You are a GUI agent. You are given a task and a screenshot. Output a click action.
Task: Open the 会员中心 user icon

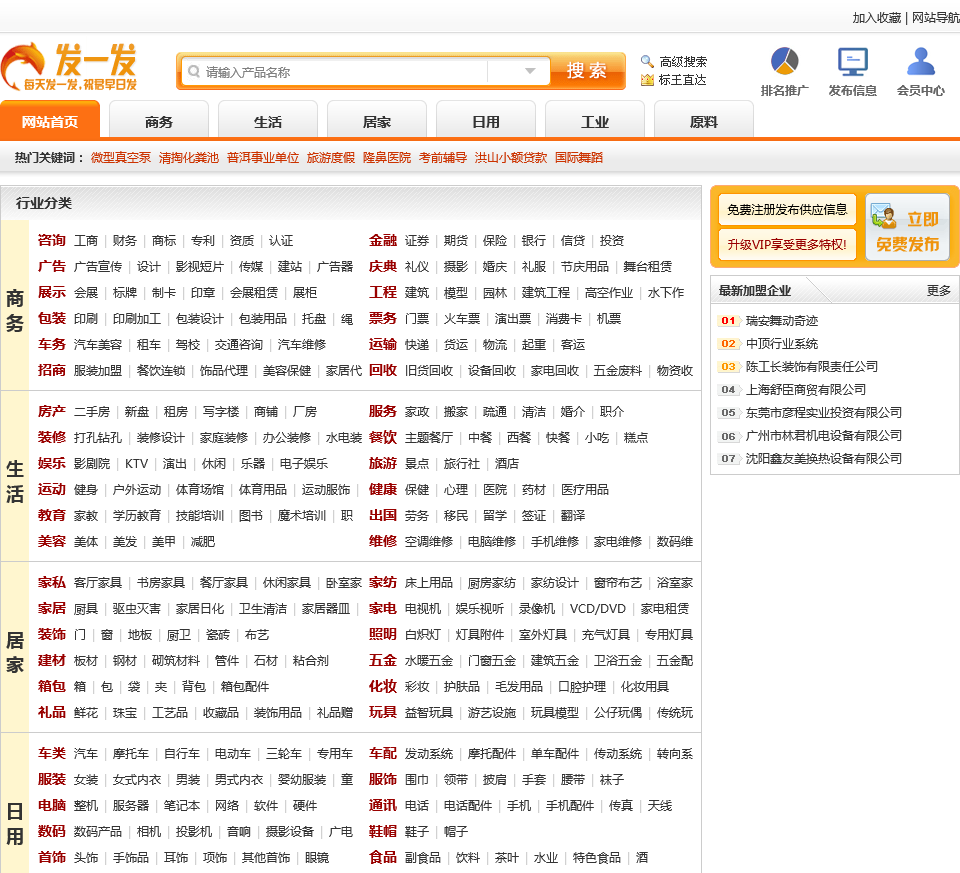click(x=920, y=62)
